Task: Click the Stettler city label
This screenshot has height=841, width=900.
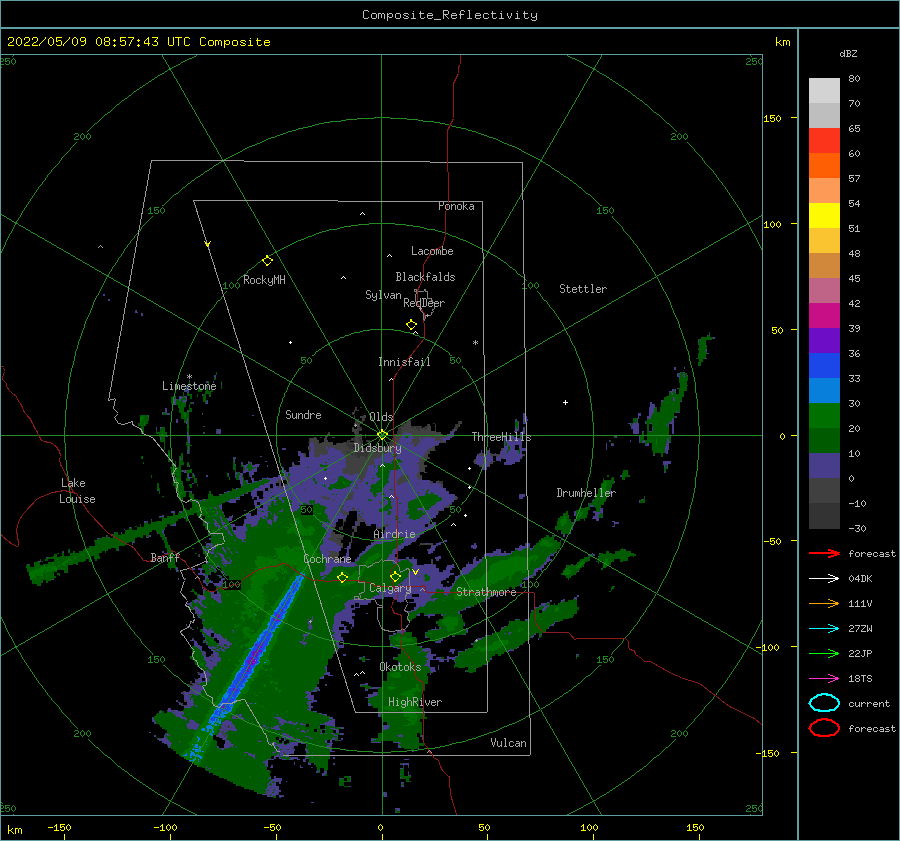Action: pos(583,289)
